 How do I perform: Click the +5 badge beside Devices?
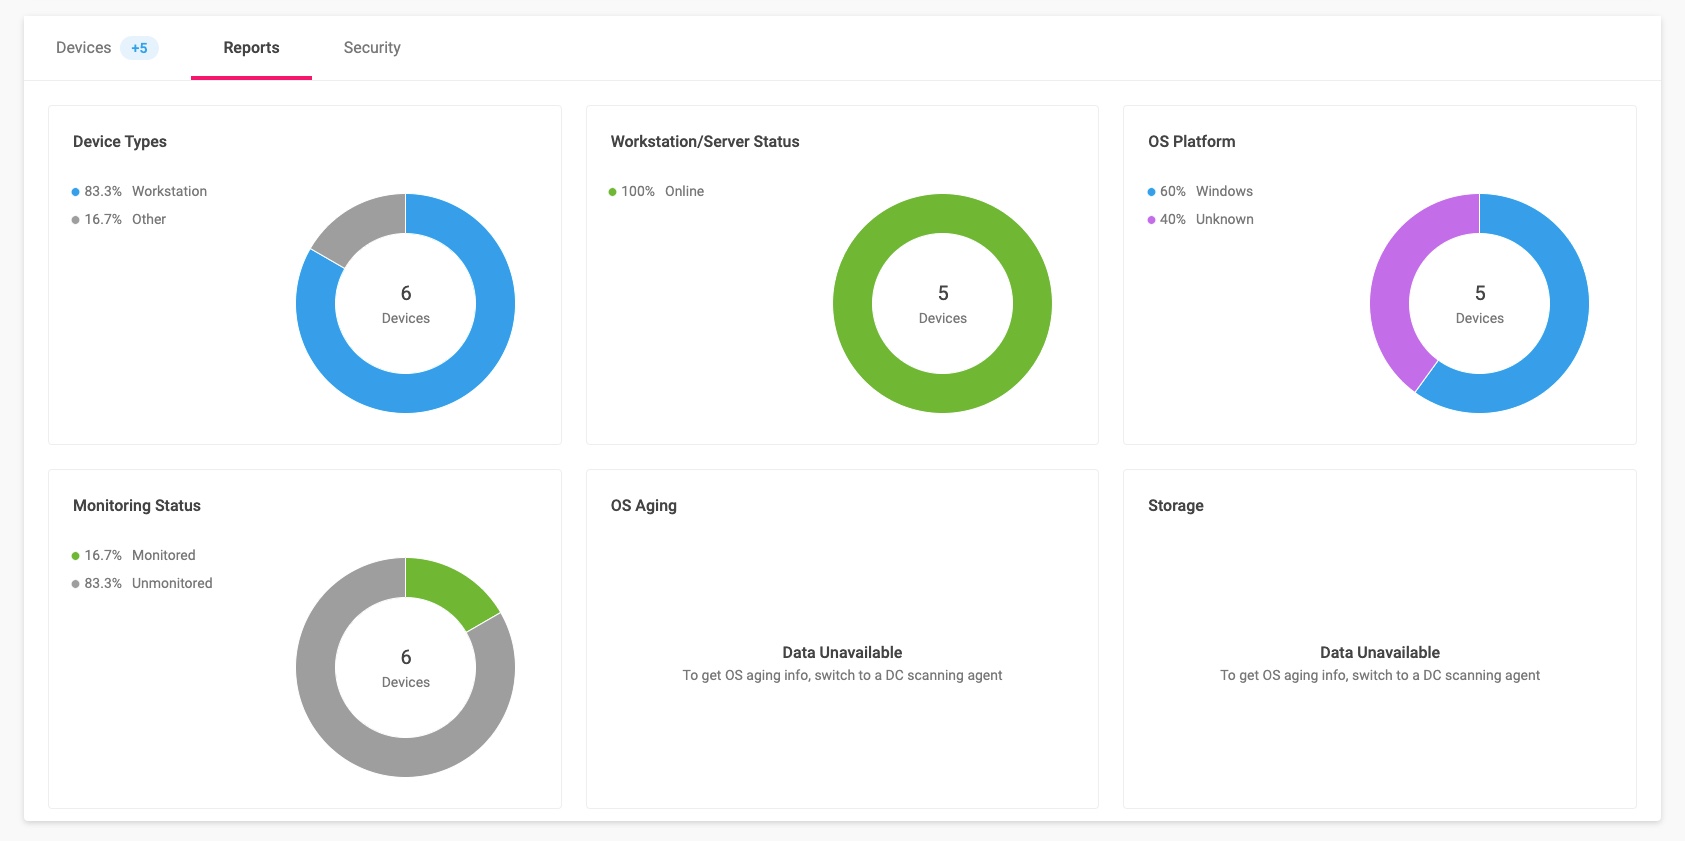(x=139, y=48)
